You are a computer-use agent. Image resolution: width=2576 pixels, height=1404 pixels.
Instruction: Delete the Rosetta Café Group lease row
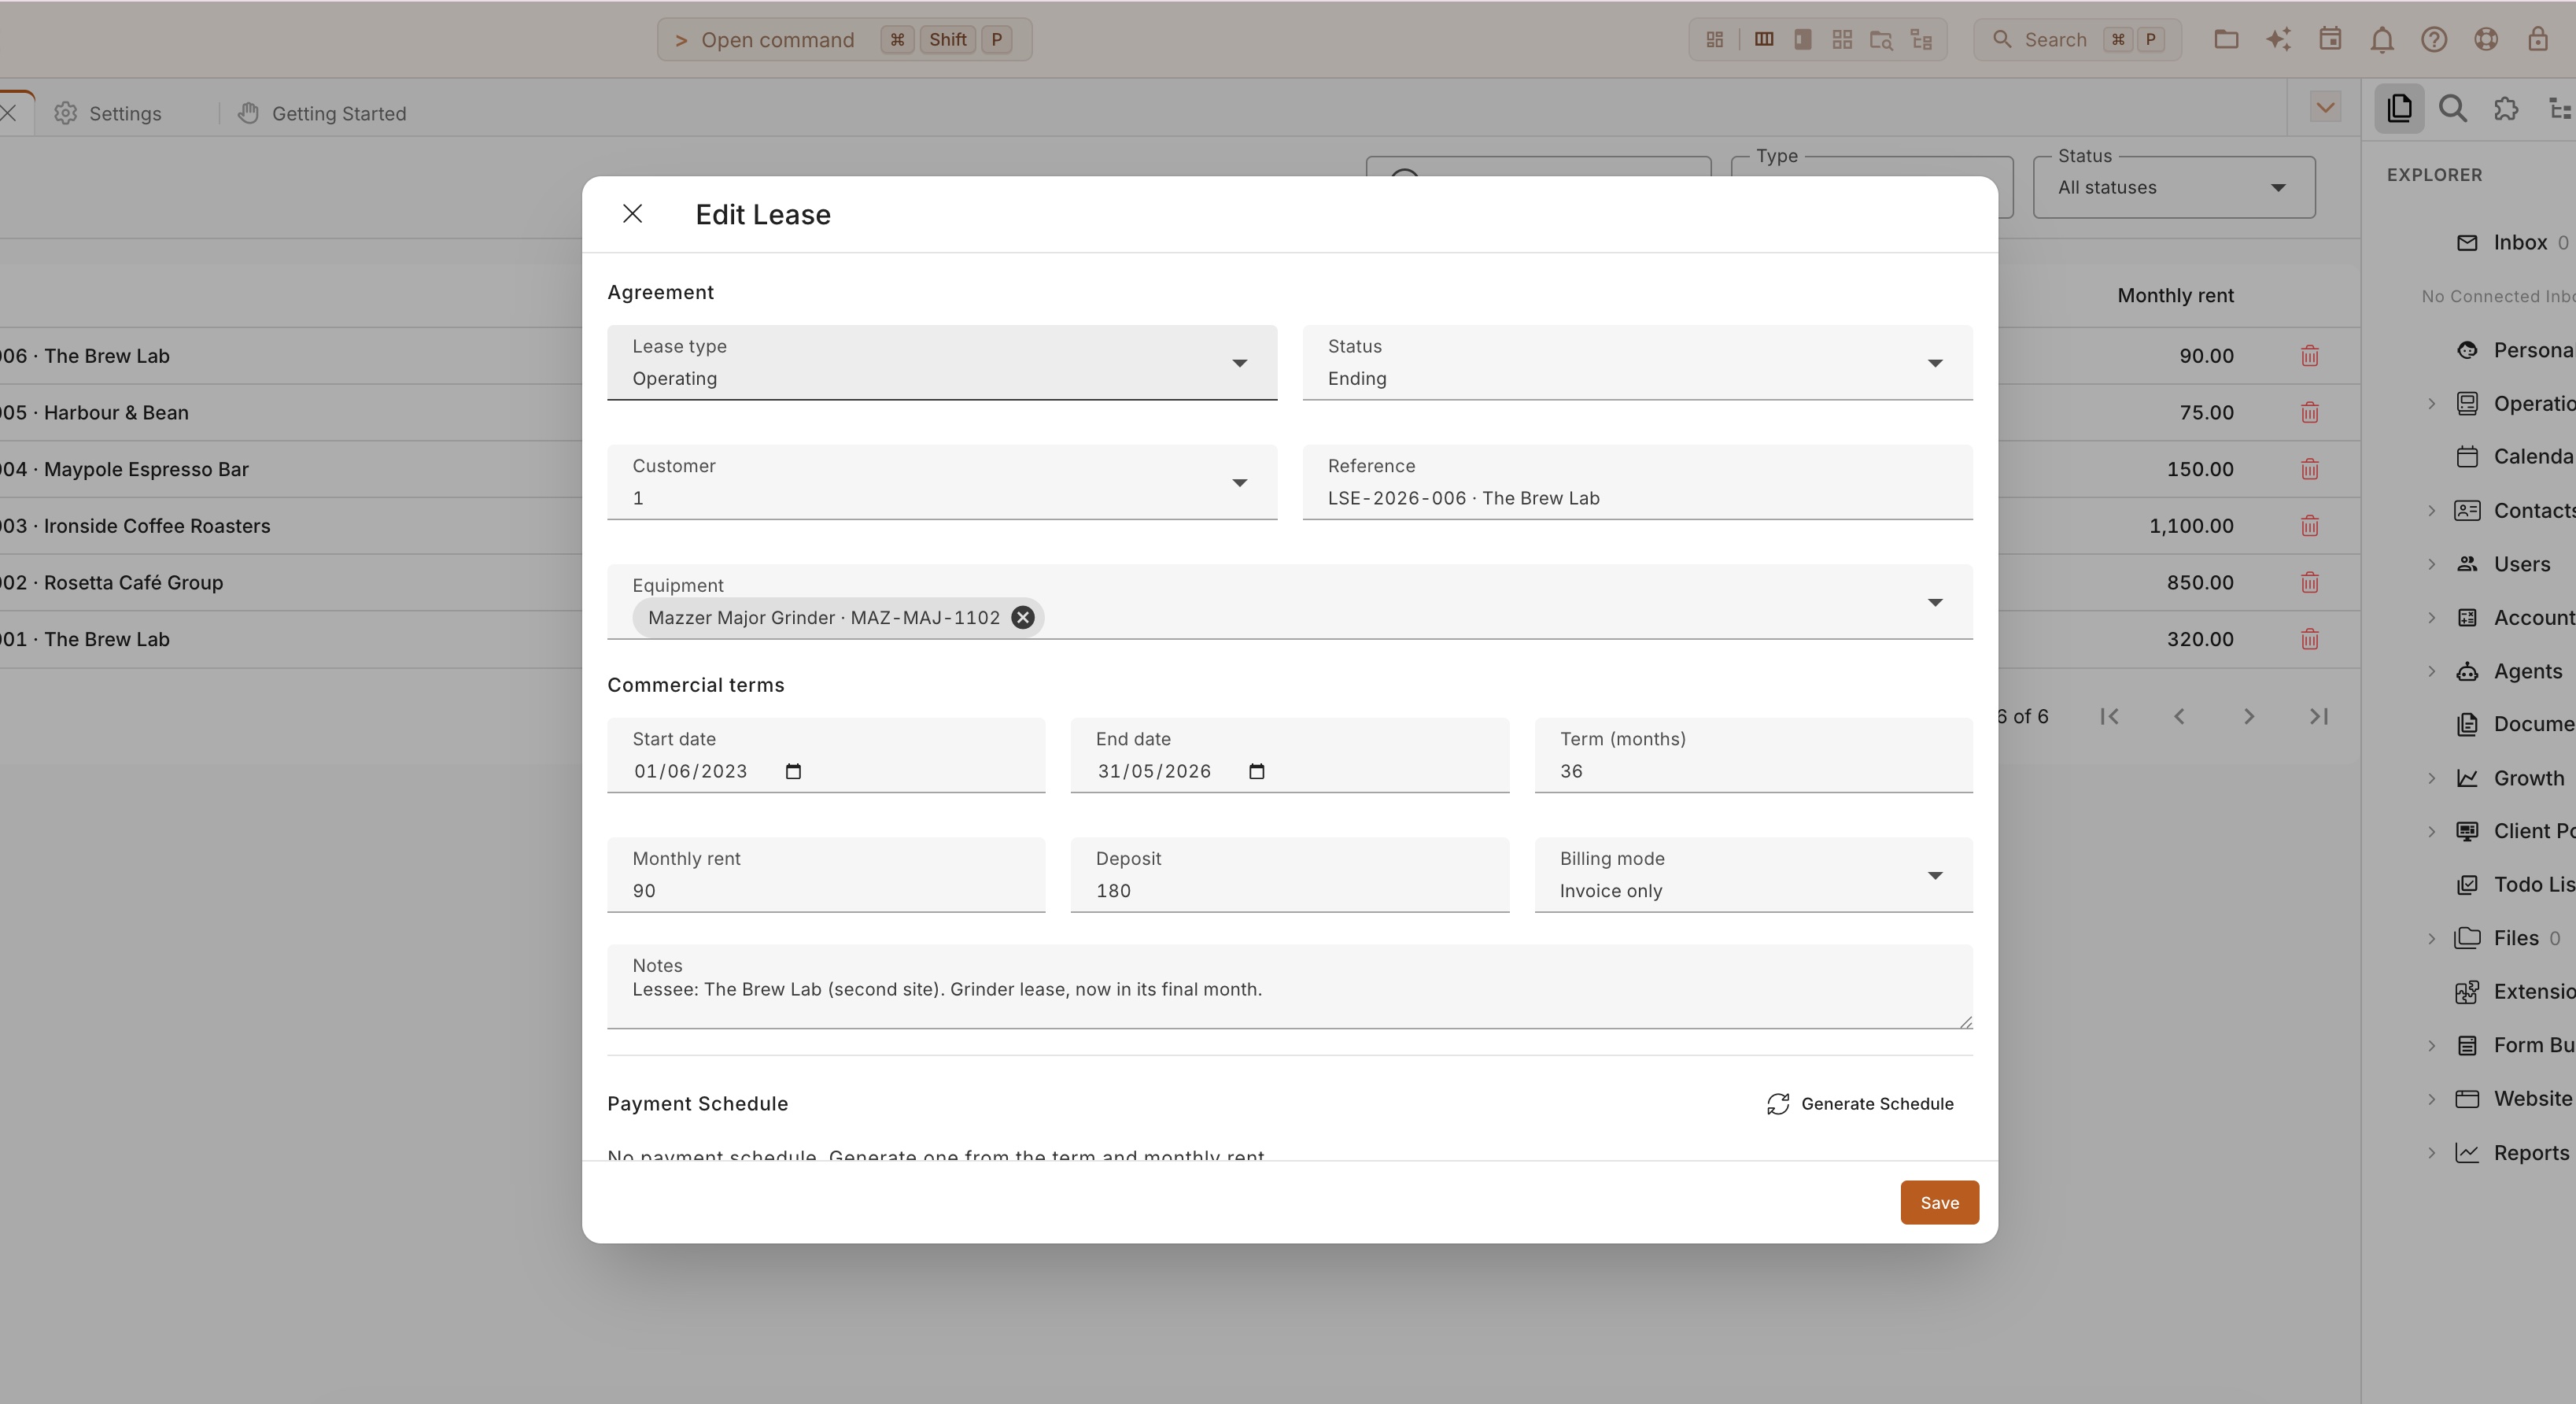[x=2309, y=582]
